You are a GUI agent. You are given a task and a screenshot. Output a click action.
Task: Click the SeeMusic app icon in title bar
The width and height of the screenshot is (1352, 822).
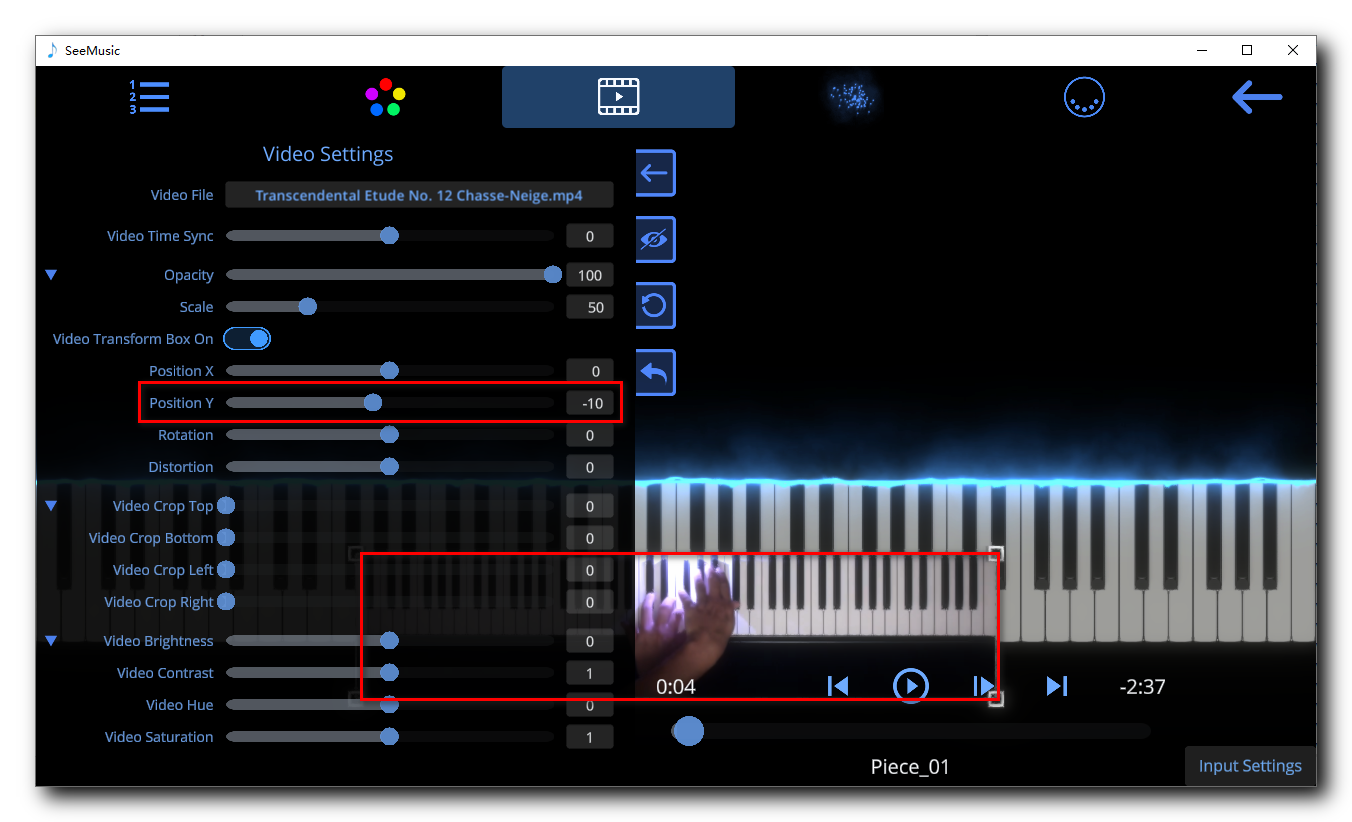point(52,50)
